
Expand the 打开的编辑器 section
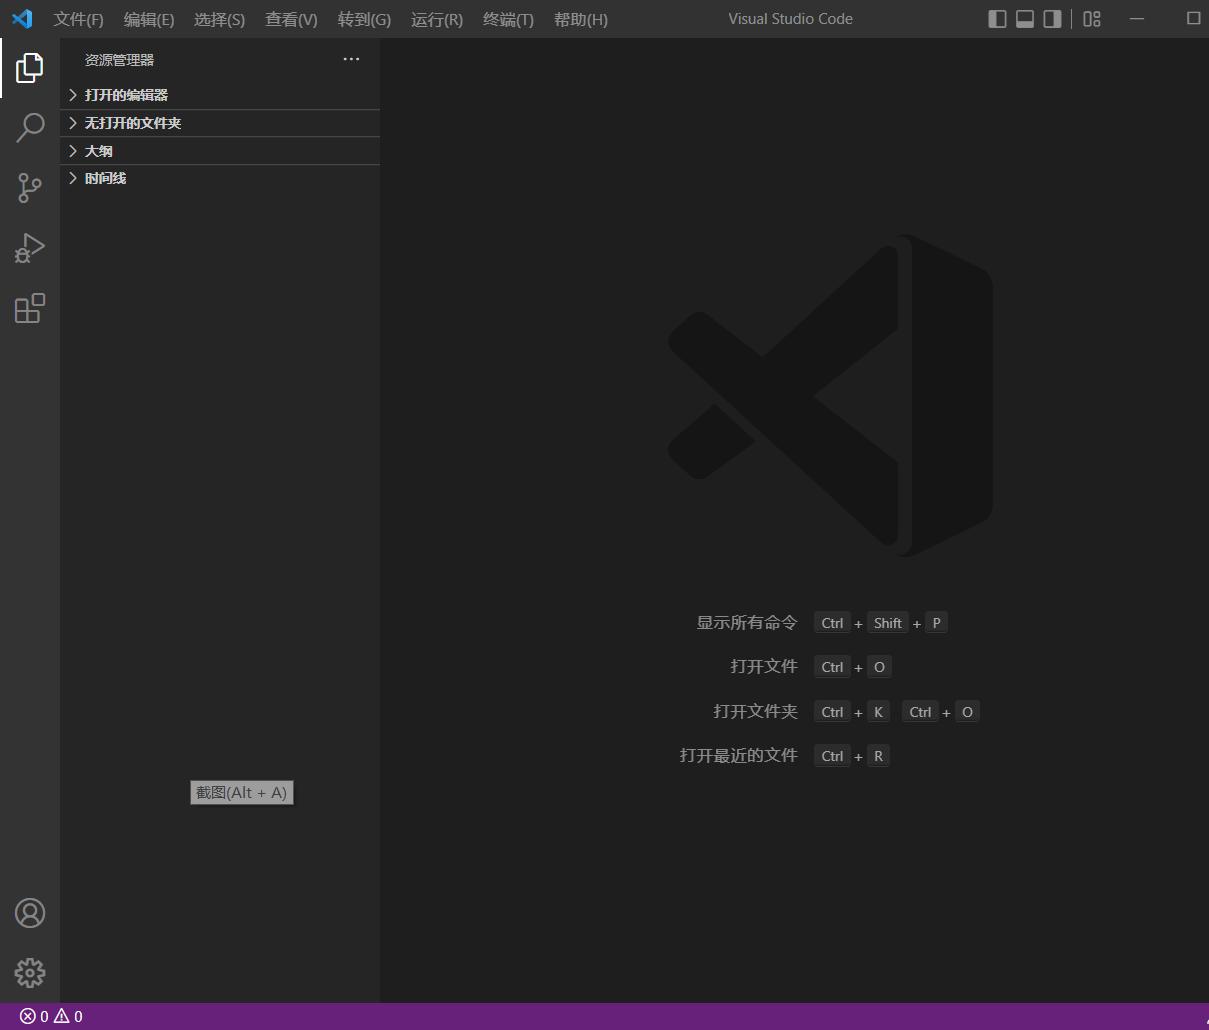coord(220,95)
